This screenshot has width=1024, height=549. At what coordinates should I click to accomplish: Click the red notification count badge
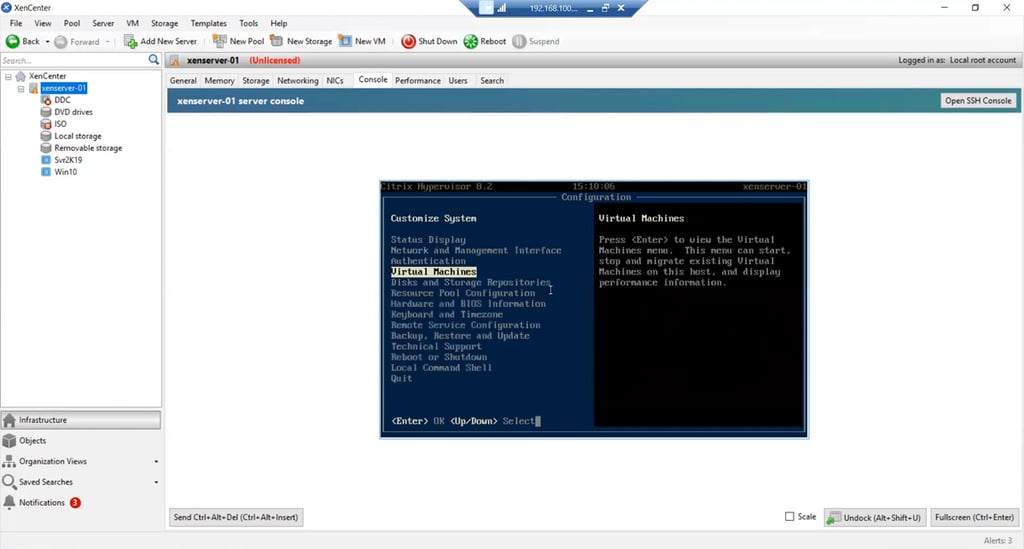coord(75,503)
